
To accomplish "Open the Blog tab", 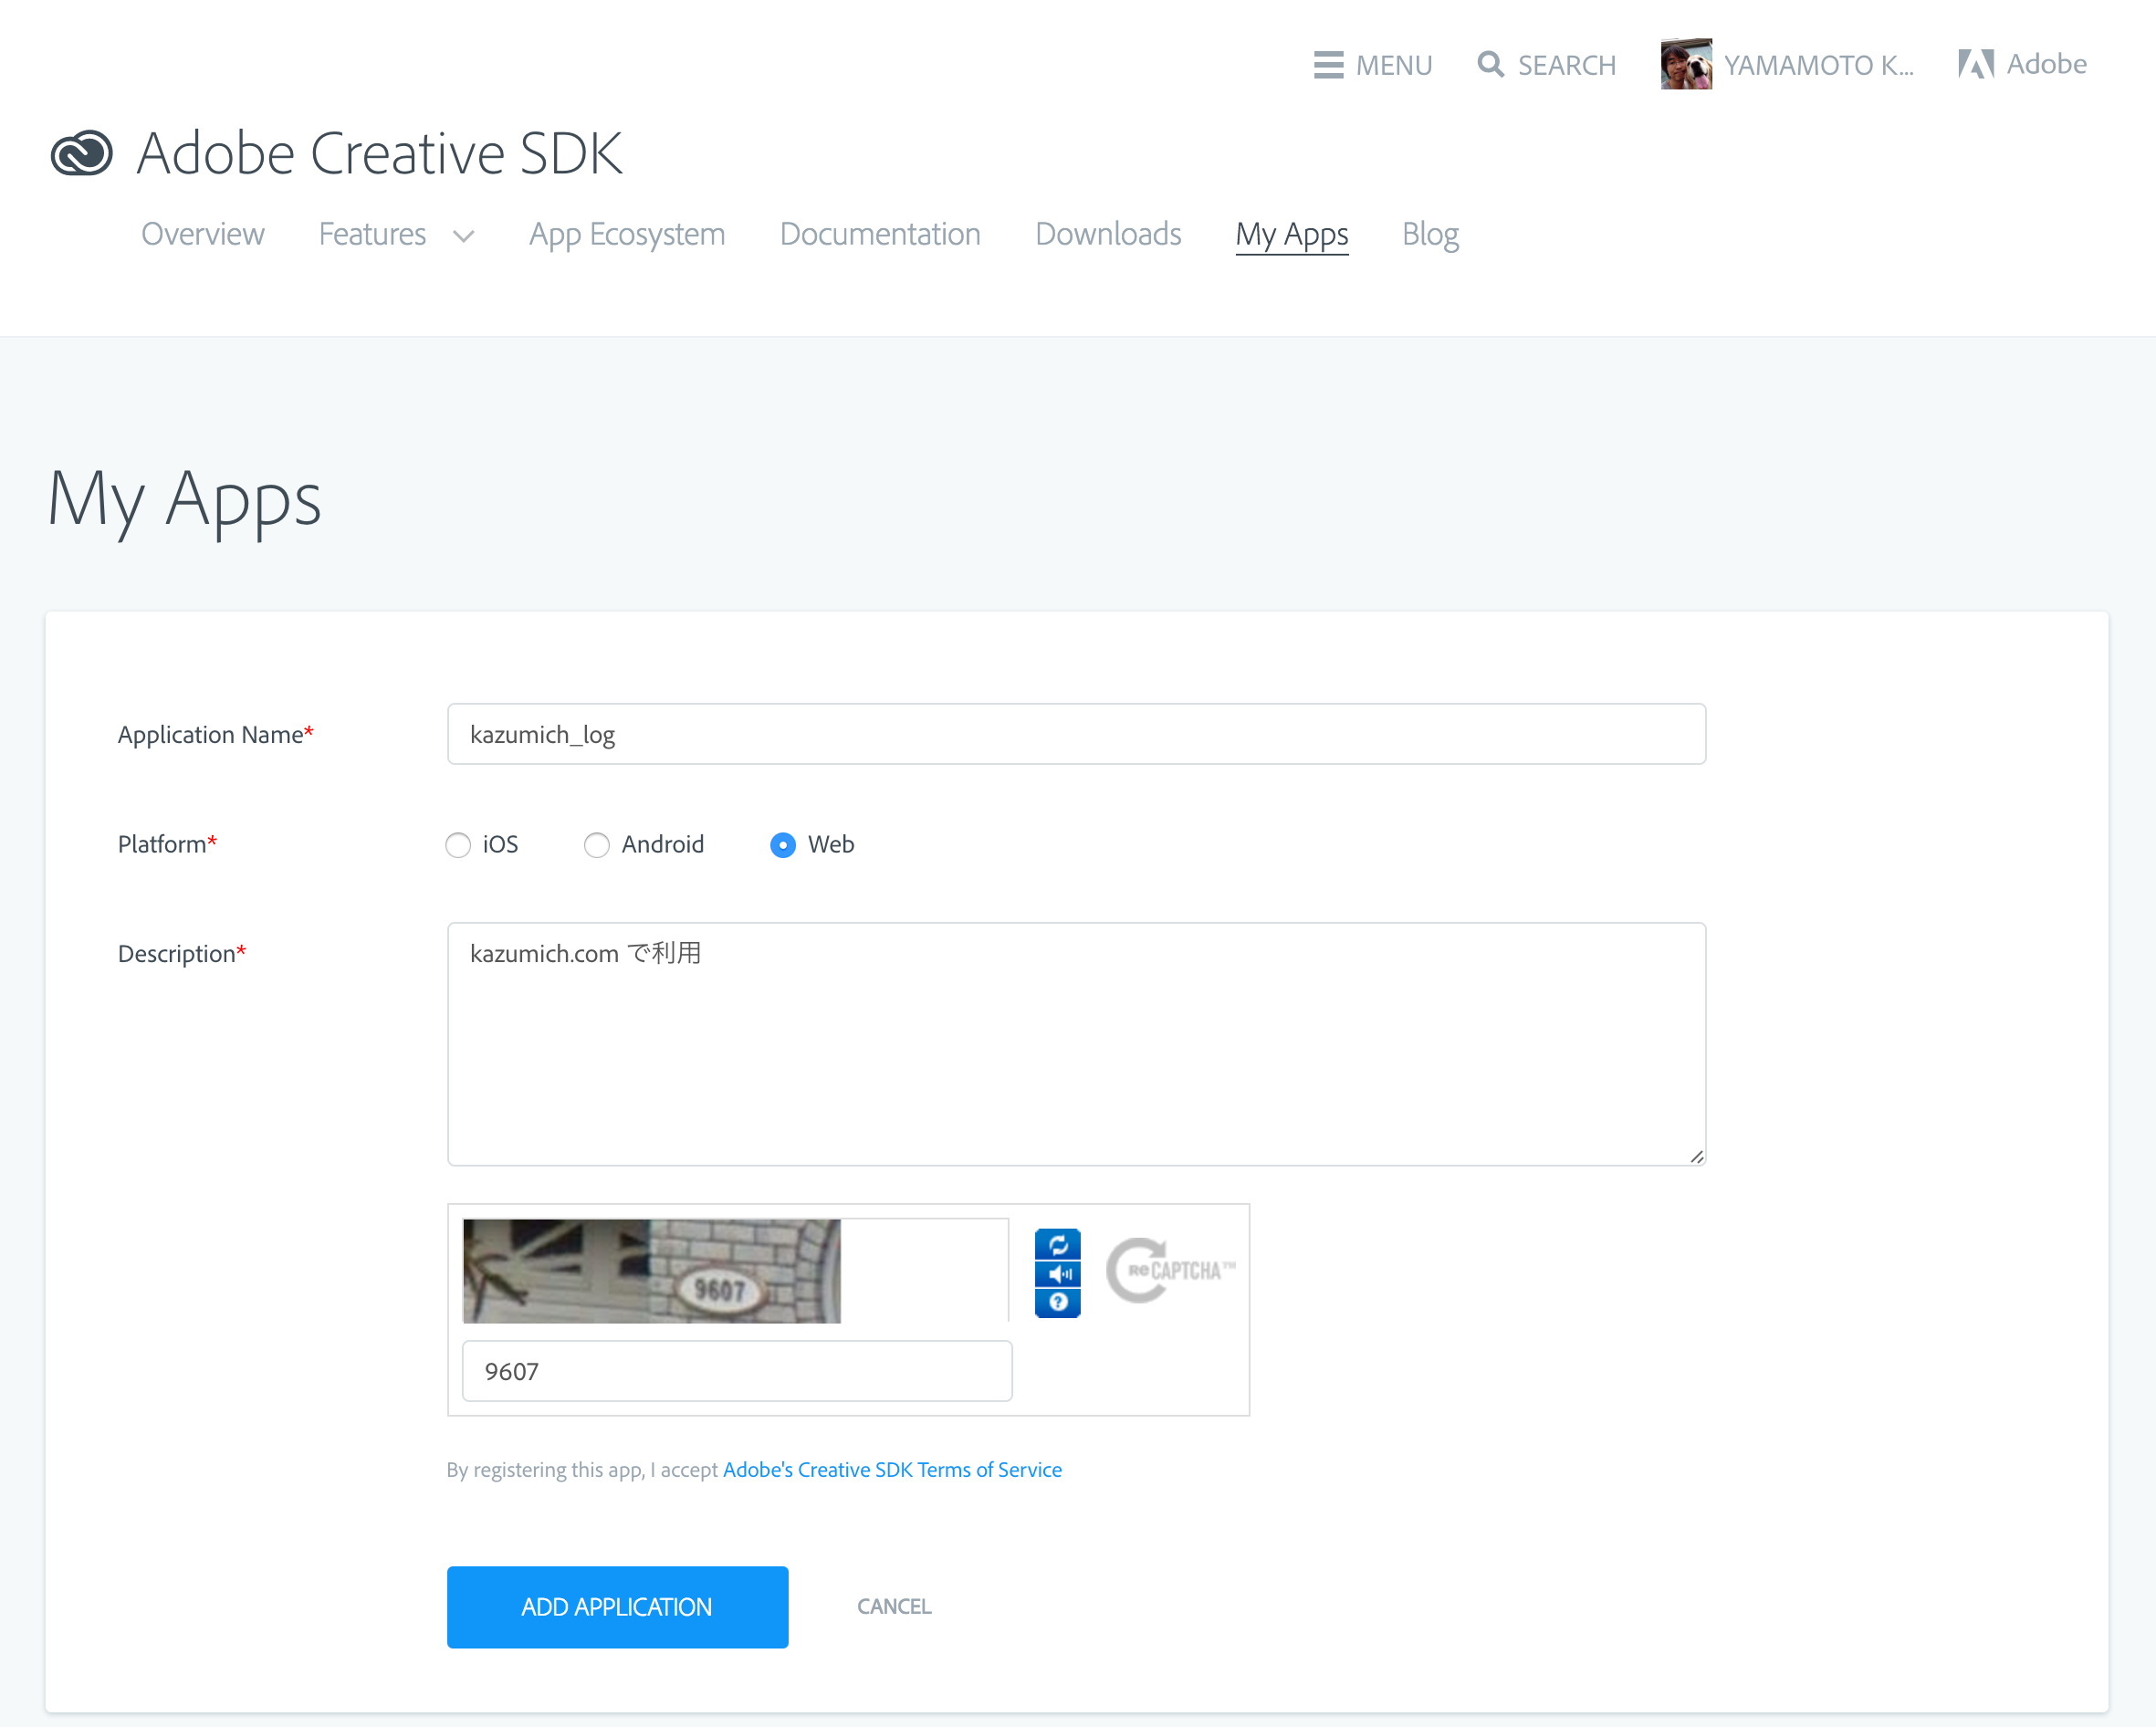I will [x=1430, y=234].
